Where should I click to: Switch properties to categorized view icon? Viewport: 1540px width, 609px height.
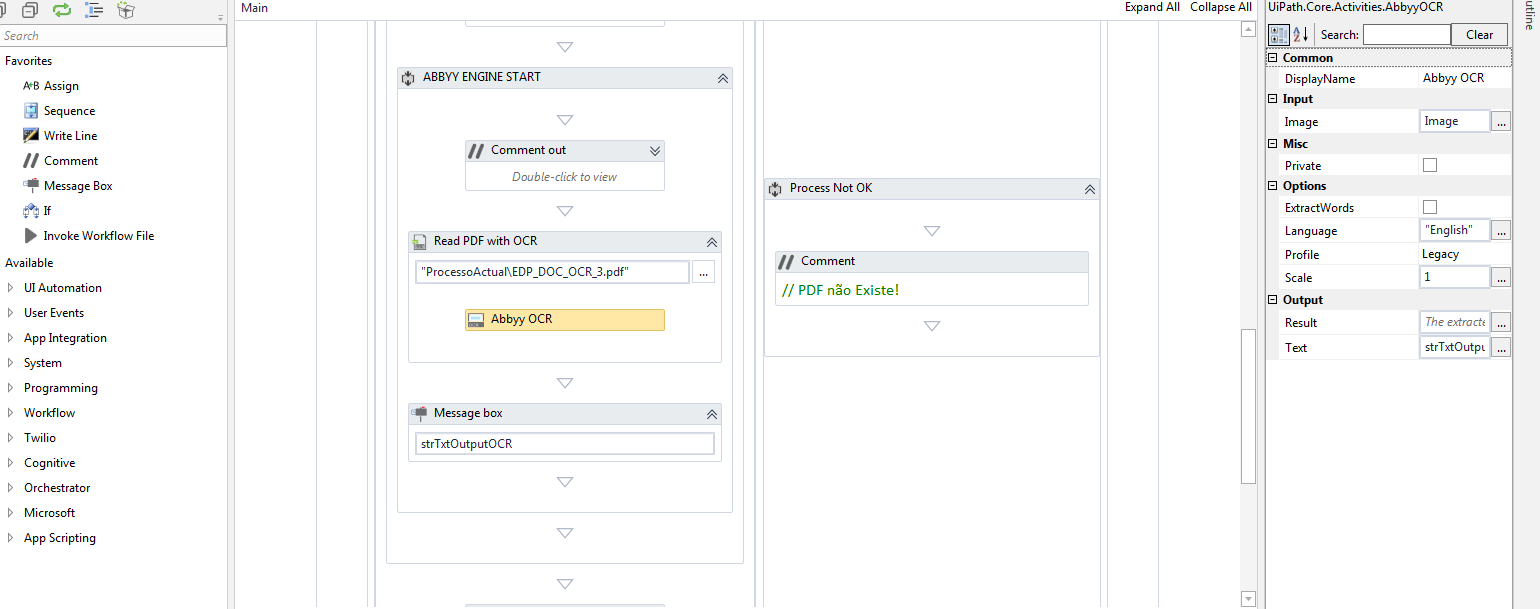[x=1278, y=35]
